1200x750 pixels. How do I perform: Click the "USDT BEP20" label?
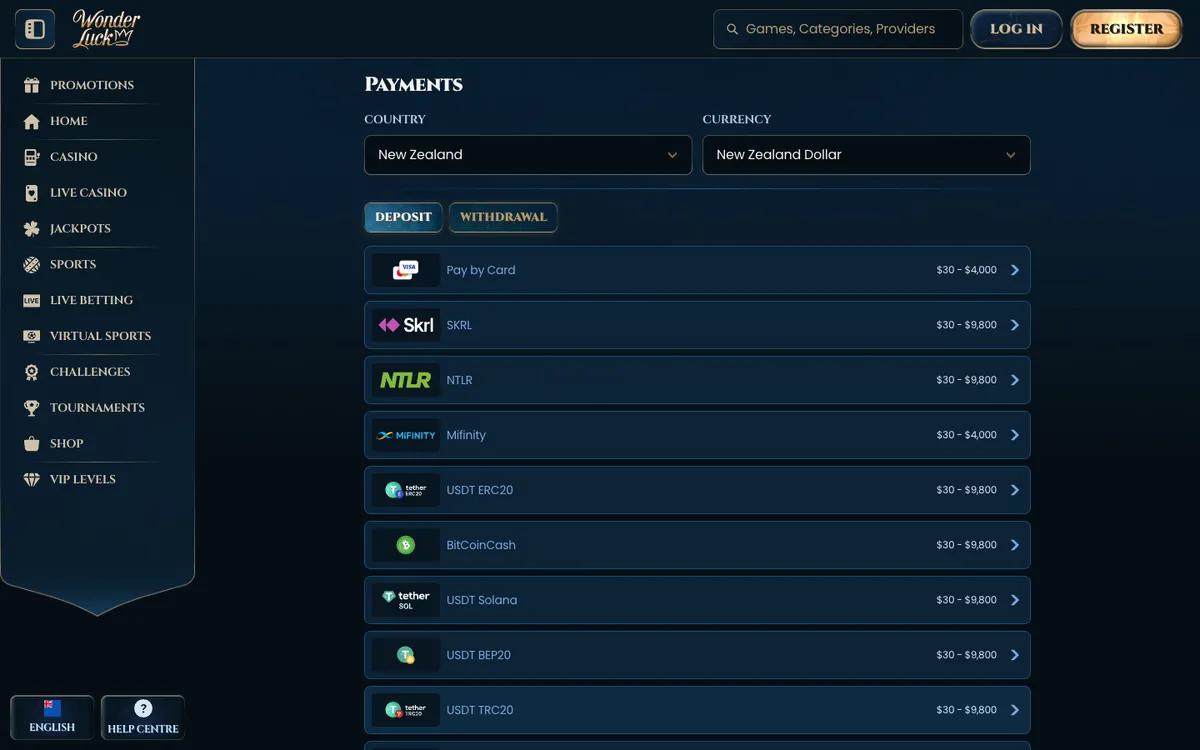pyautogui.click(x=479, y=655)
